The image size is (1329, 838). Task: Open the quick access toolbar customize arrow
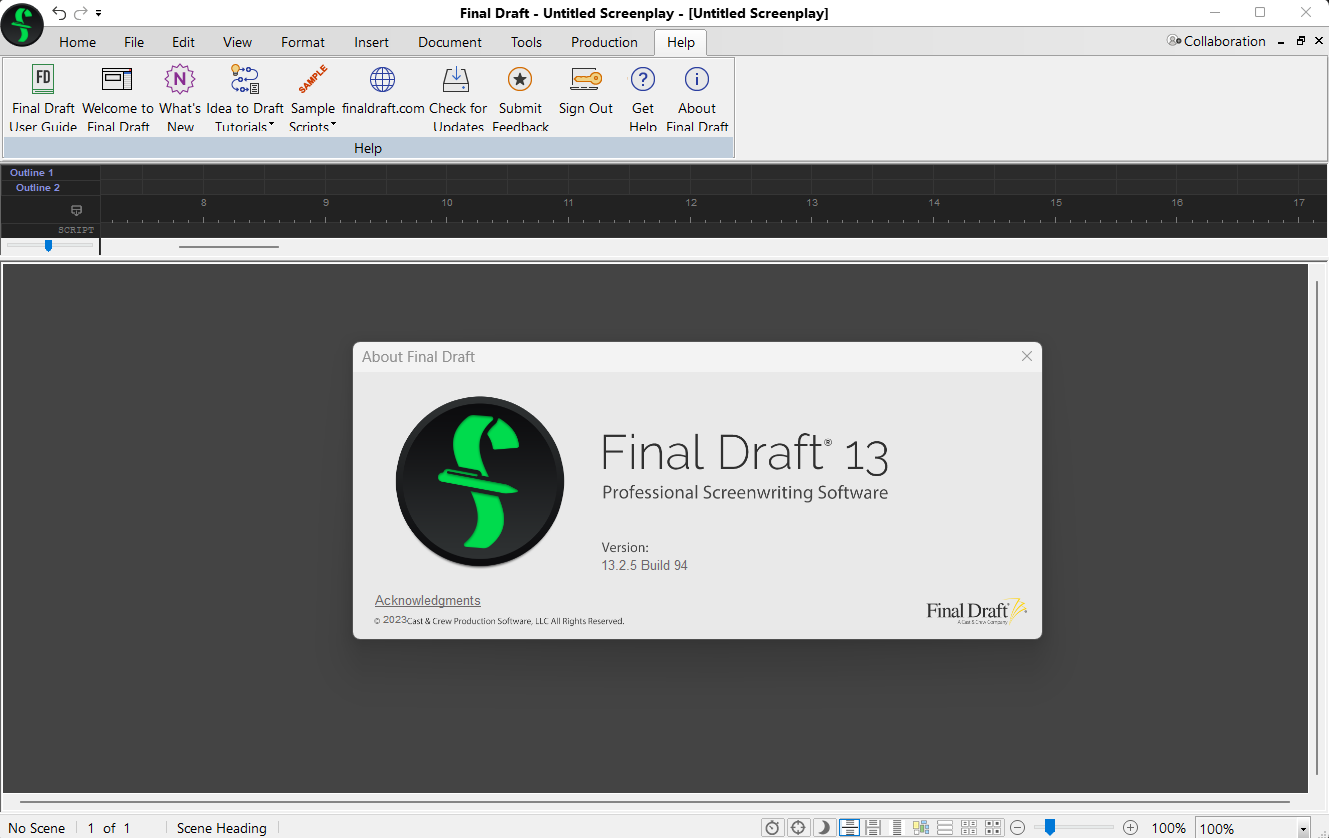[x=98, y=13]
